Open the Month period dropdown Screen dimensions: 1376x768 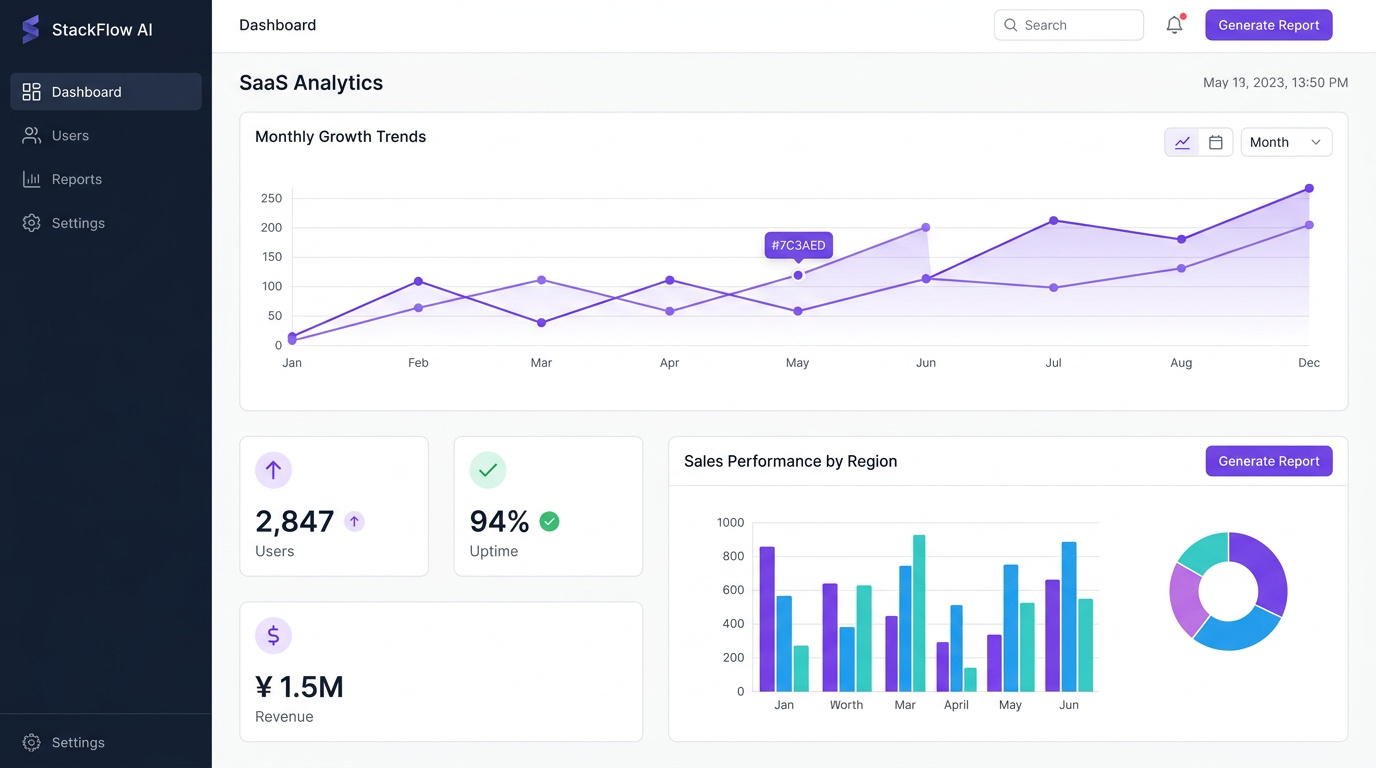[x=1286, y=142]
